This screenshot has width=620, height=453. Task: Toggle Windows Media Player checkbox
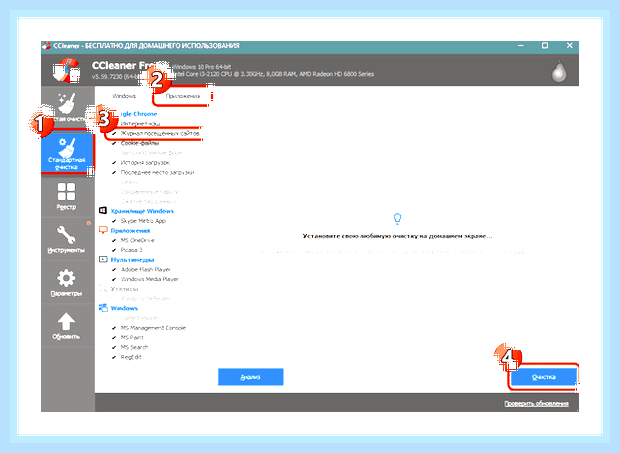click(x=114, y=279)
